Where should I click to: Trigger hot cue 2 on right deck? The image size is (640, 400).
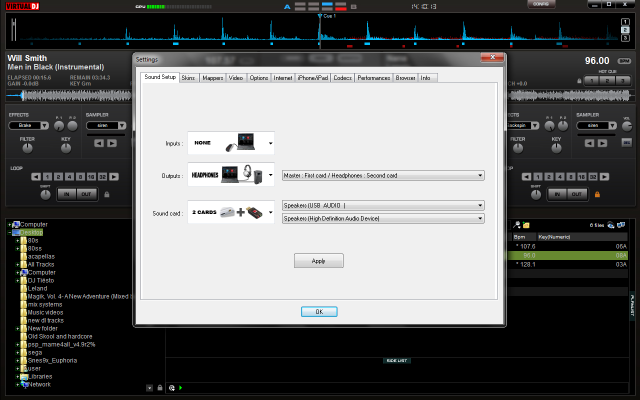tap(607, 81)
